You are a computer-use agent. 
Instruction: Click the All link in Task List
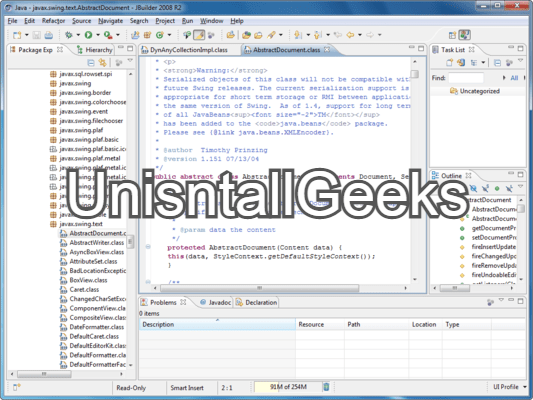(x=514, y=78)
